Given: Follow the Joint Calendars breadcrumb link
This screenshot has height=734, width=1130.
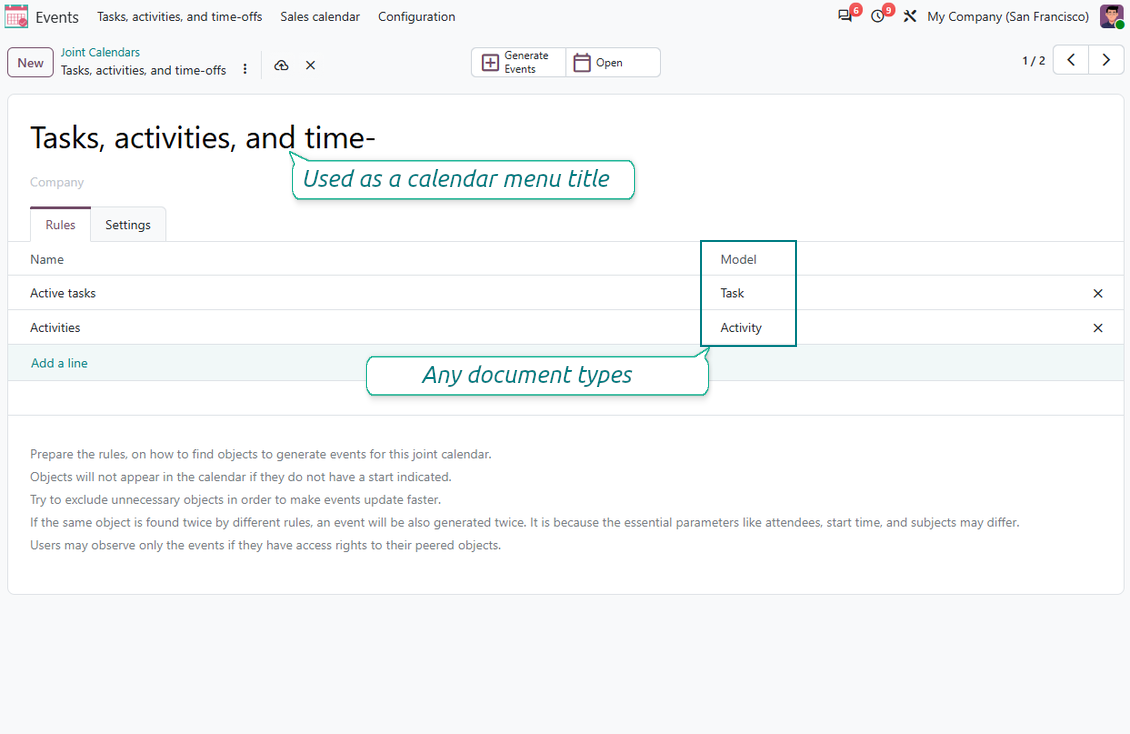Looking at the screenshot, I should pos(100,52).
